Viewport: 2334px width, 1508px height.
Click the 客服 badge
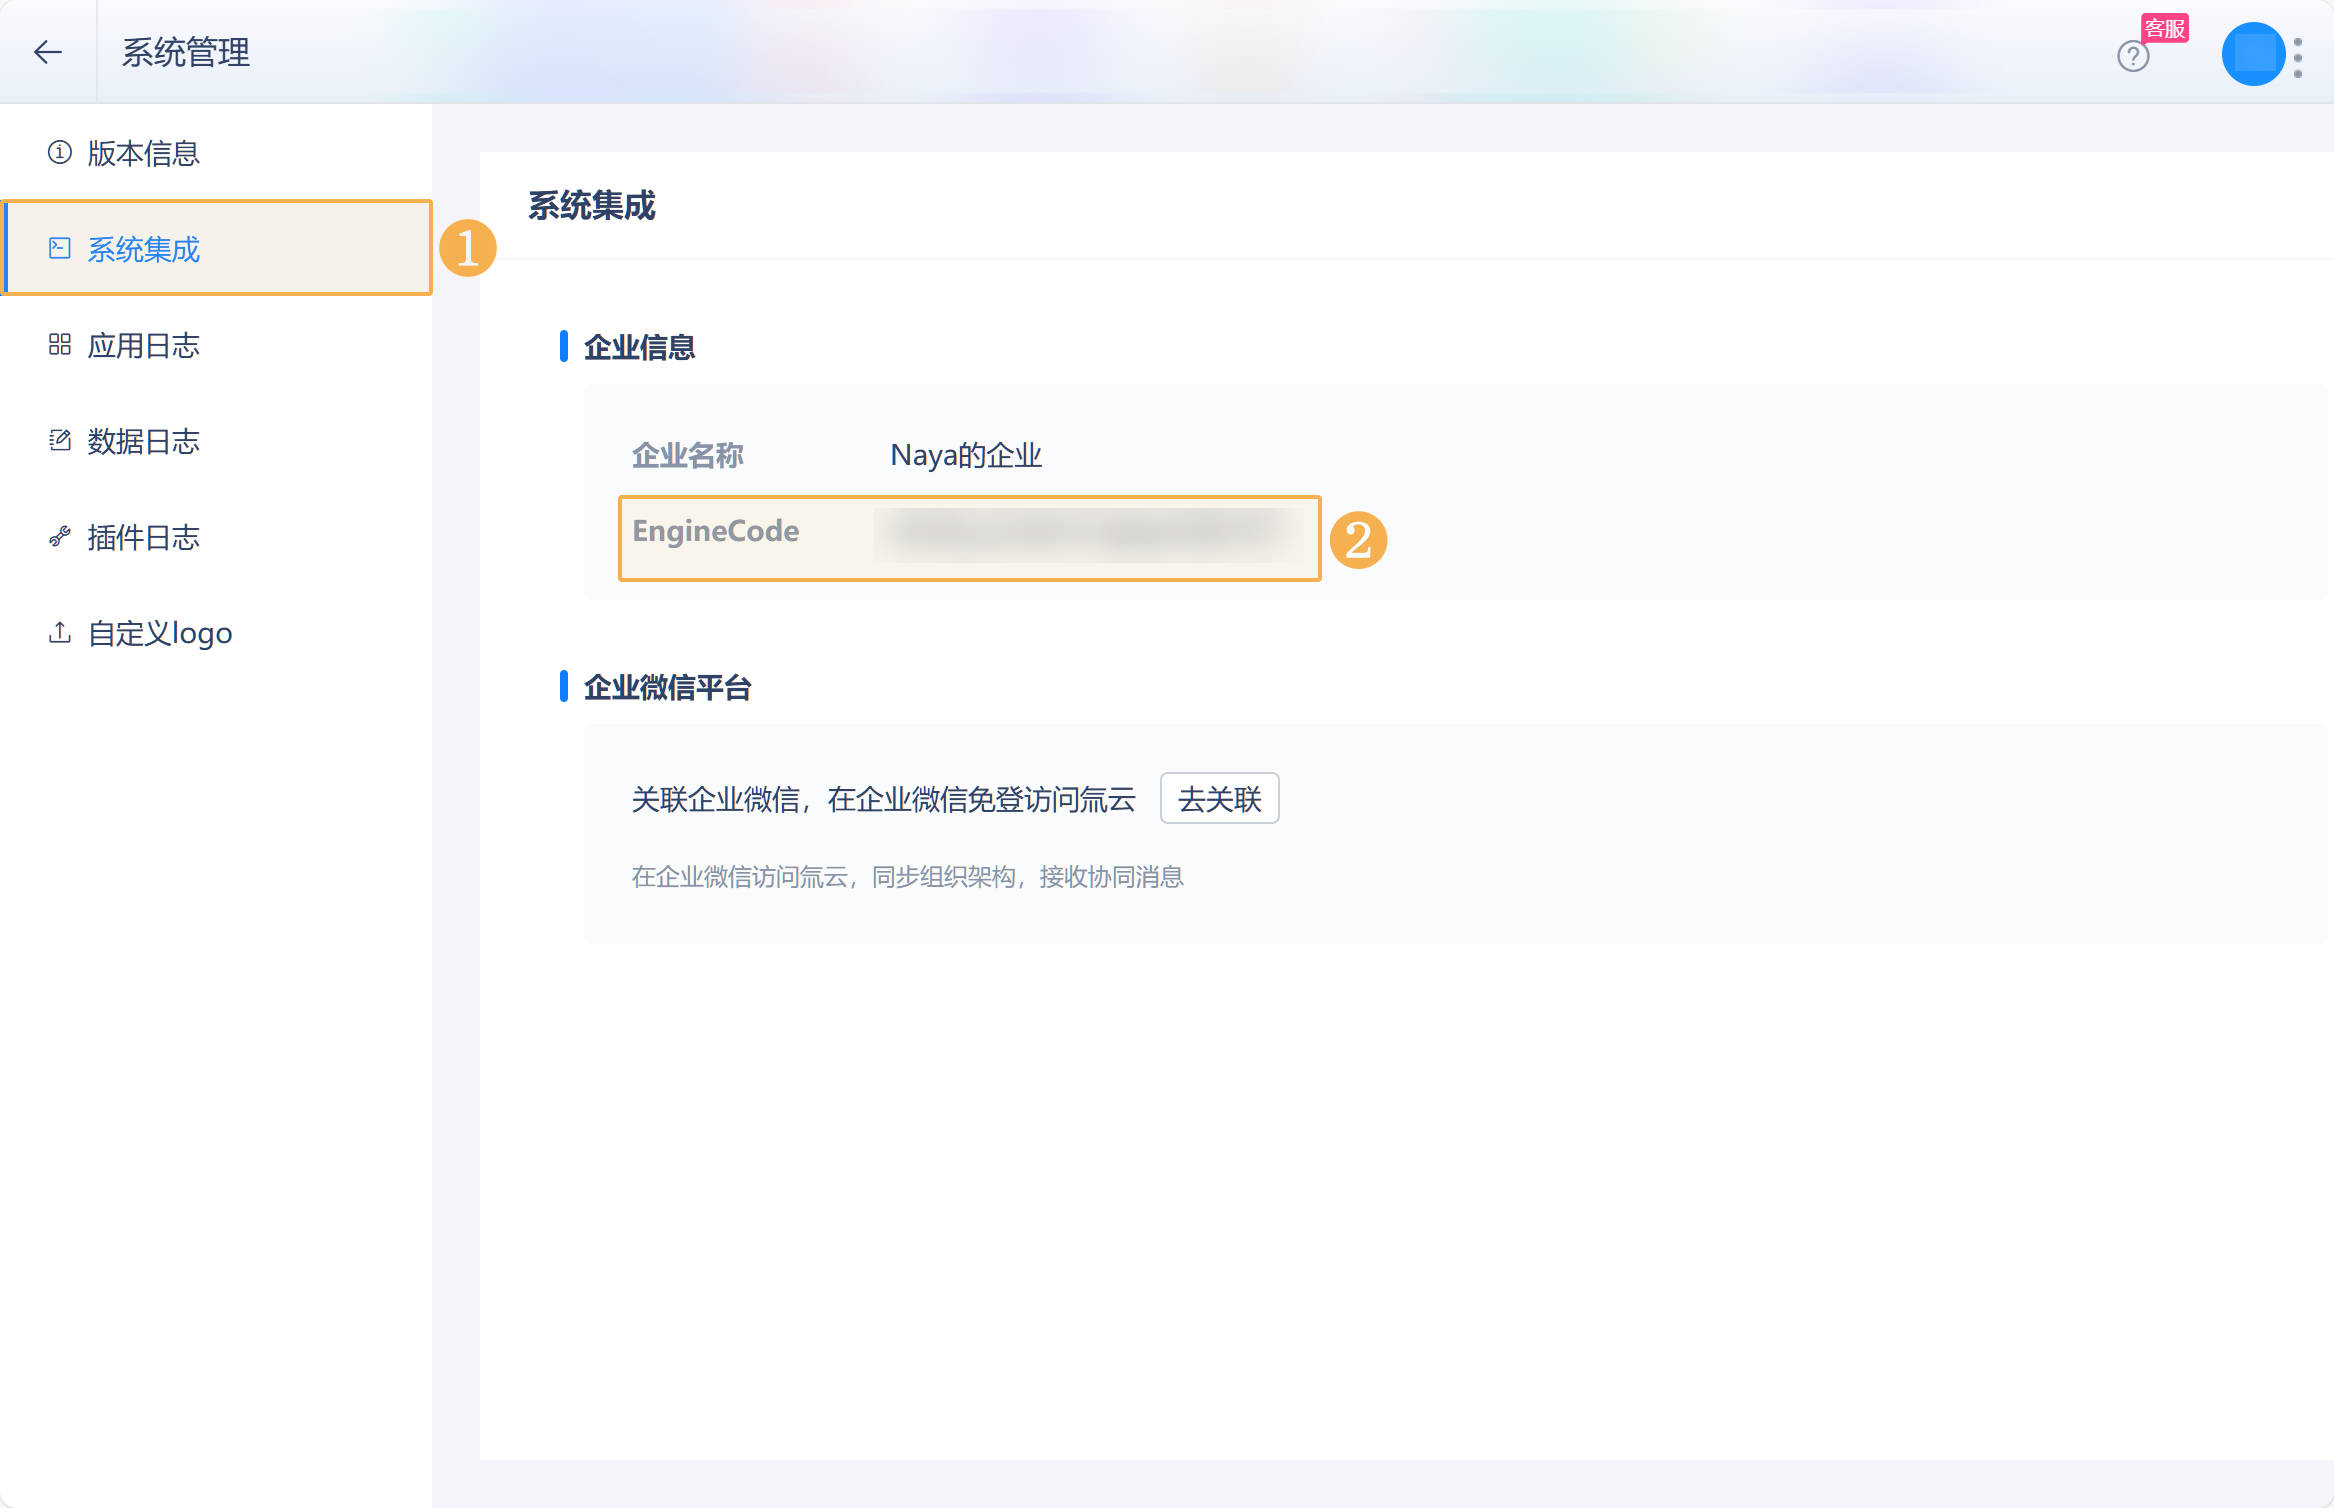tap(2165, 28)
